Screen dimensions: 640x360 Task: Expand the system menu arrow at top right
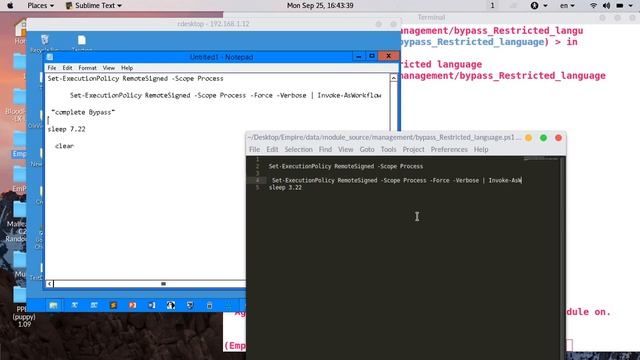[x=631, y=5]
